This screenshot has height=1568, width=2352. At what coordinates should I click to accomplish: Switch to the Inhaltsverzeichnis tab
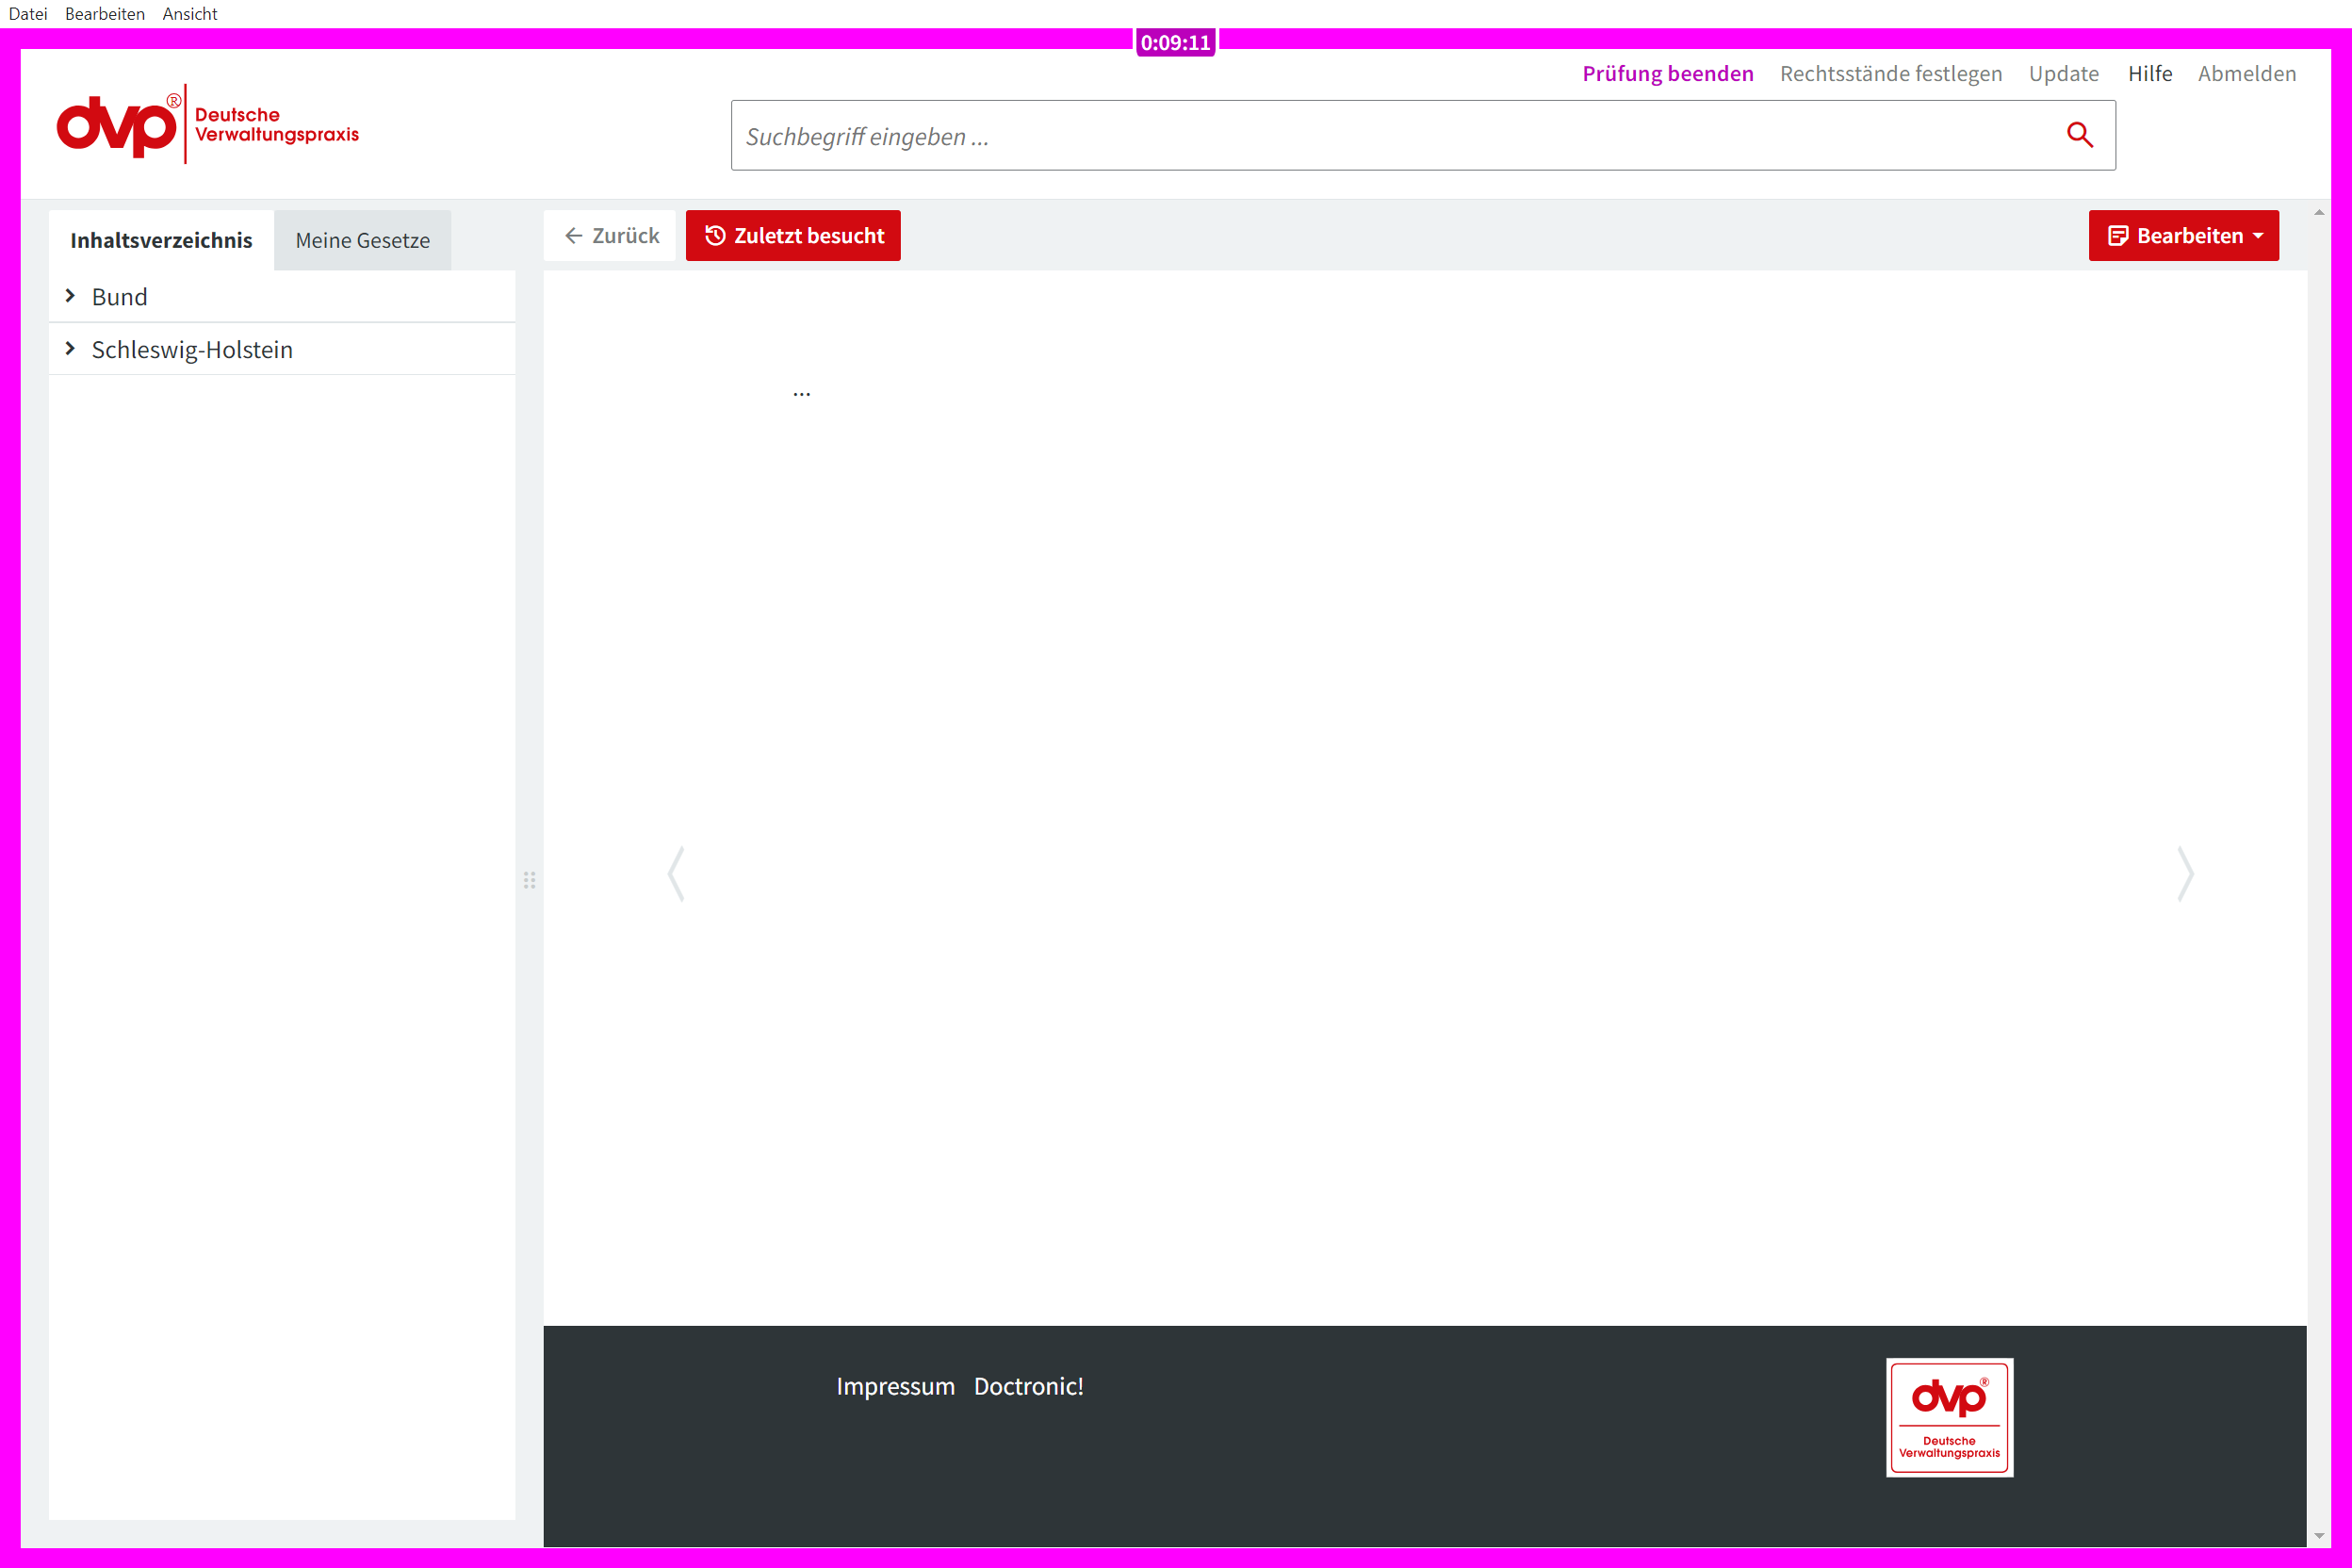(x=161, y=240)
